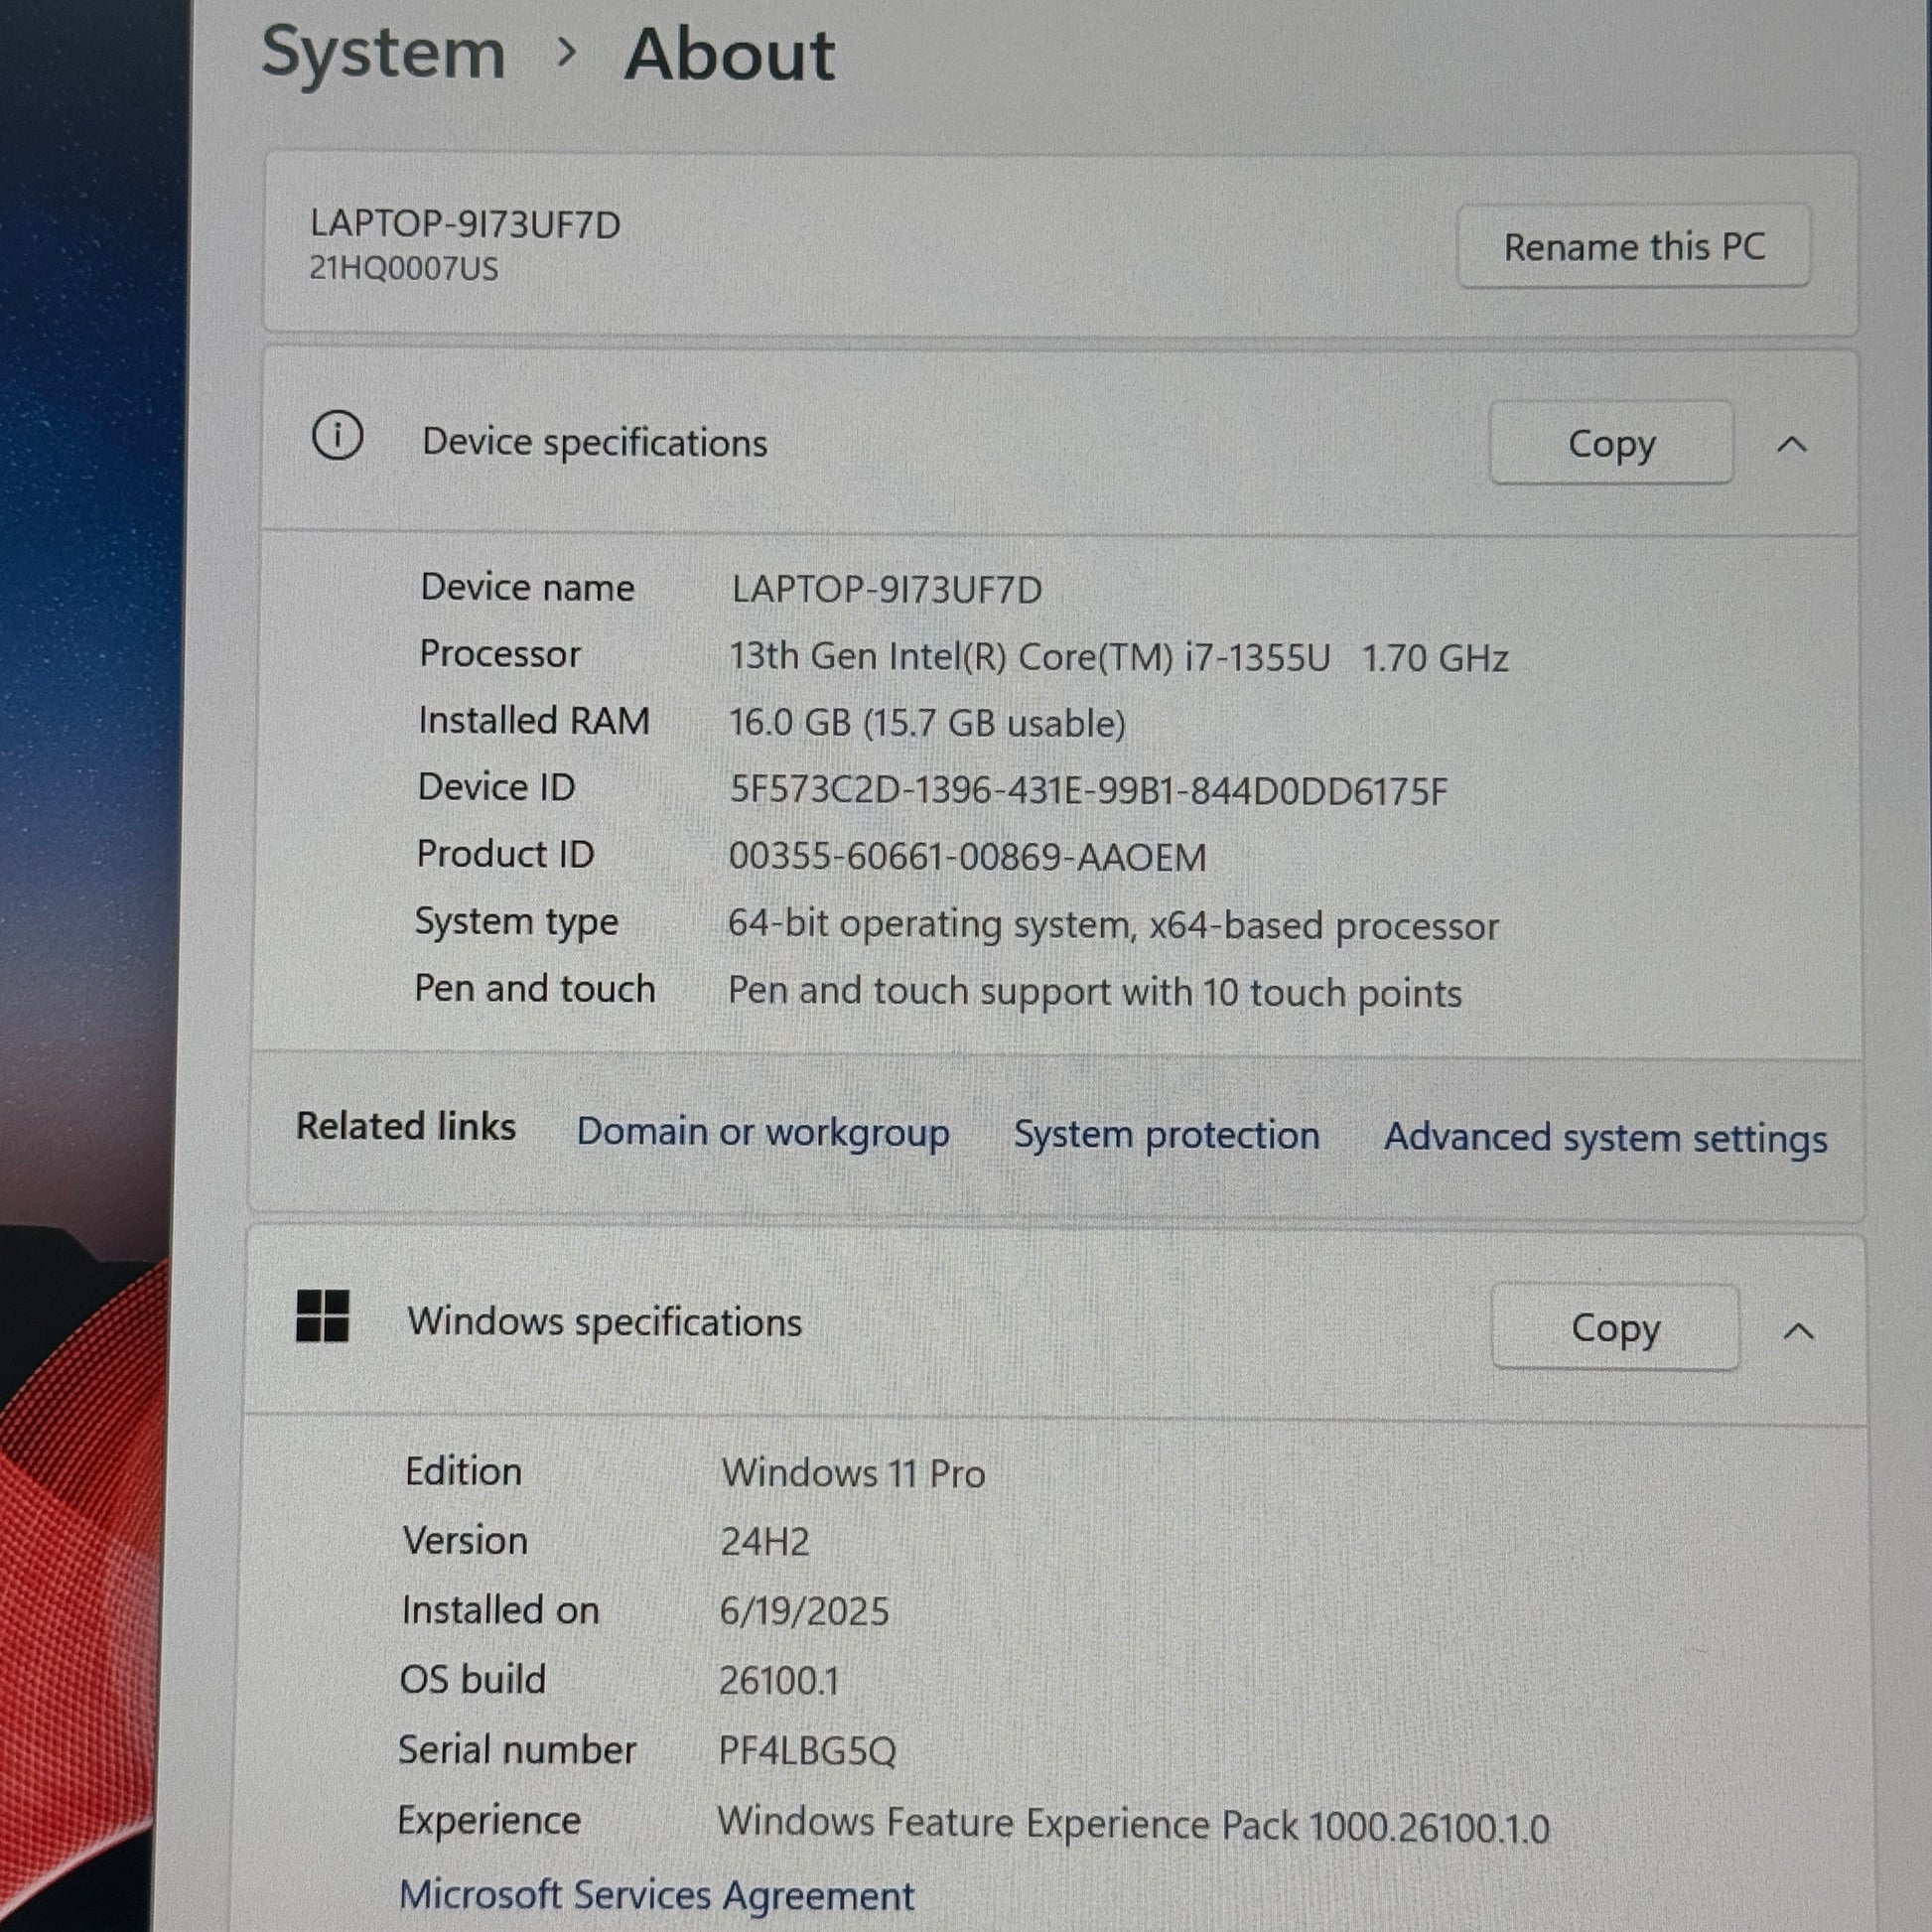The image size is (1932, 1932).
Task: Click the Serial number value PF4LBG5Q
Action: pyautogui.click(x=807, y=1751)
